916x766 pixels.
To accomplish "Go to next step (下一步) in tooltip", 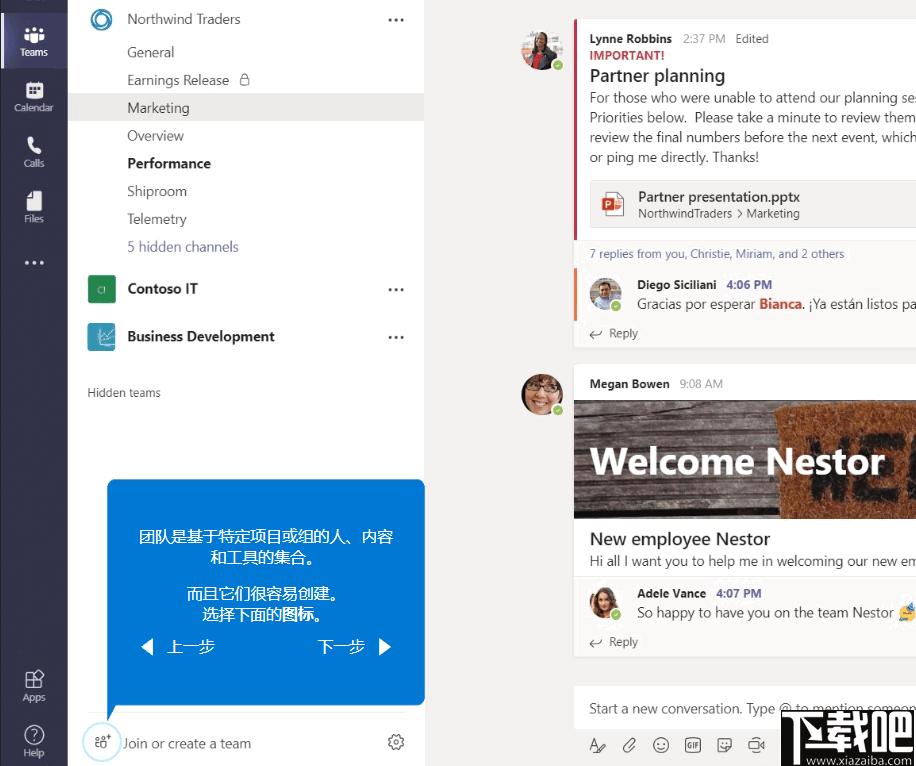I will click(354, 647).
